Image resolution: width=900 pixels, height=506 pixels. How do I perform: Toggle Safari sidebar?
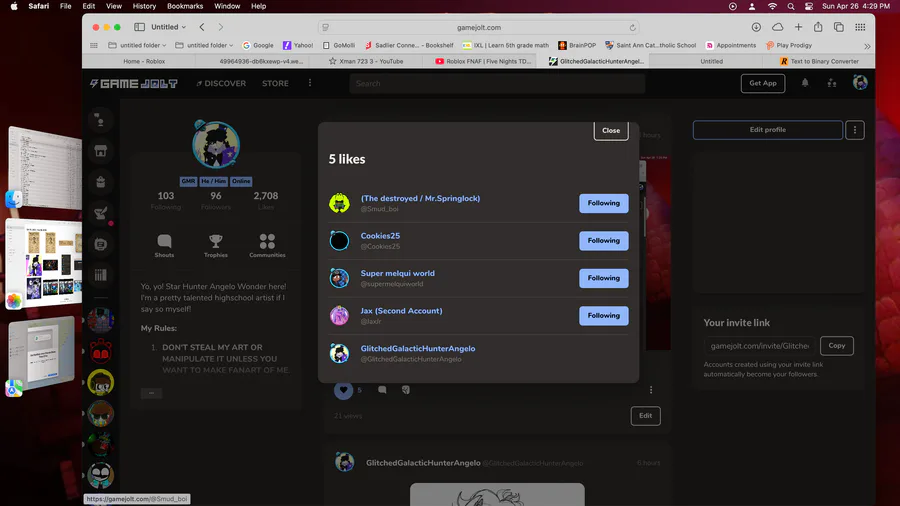point(139,27)
